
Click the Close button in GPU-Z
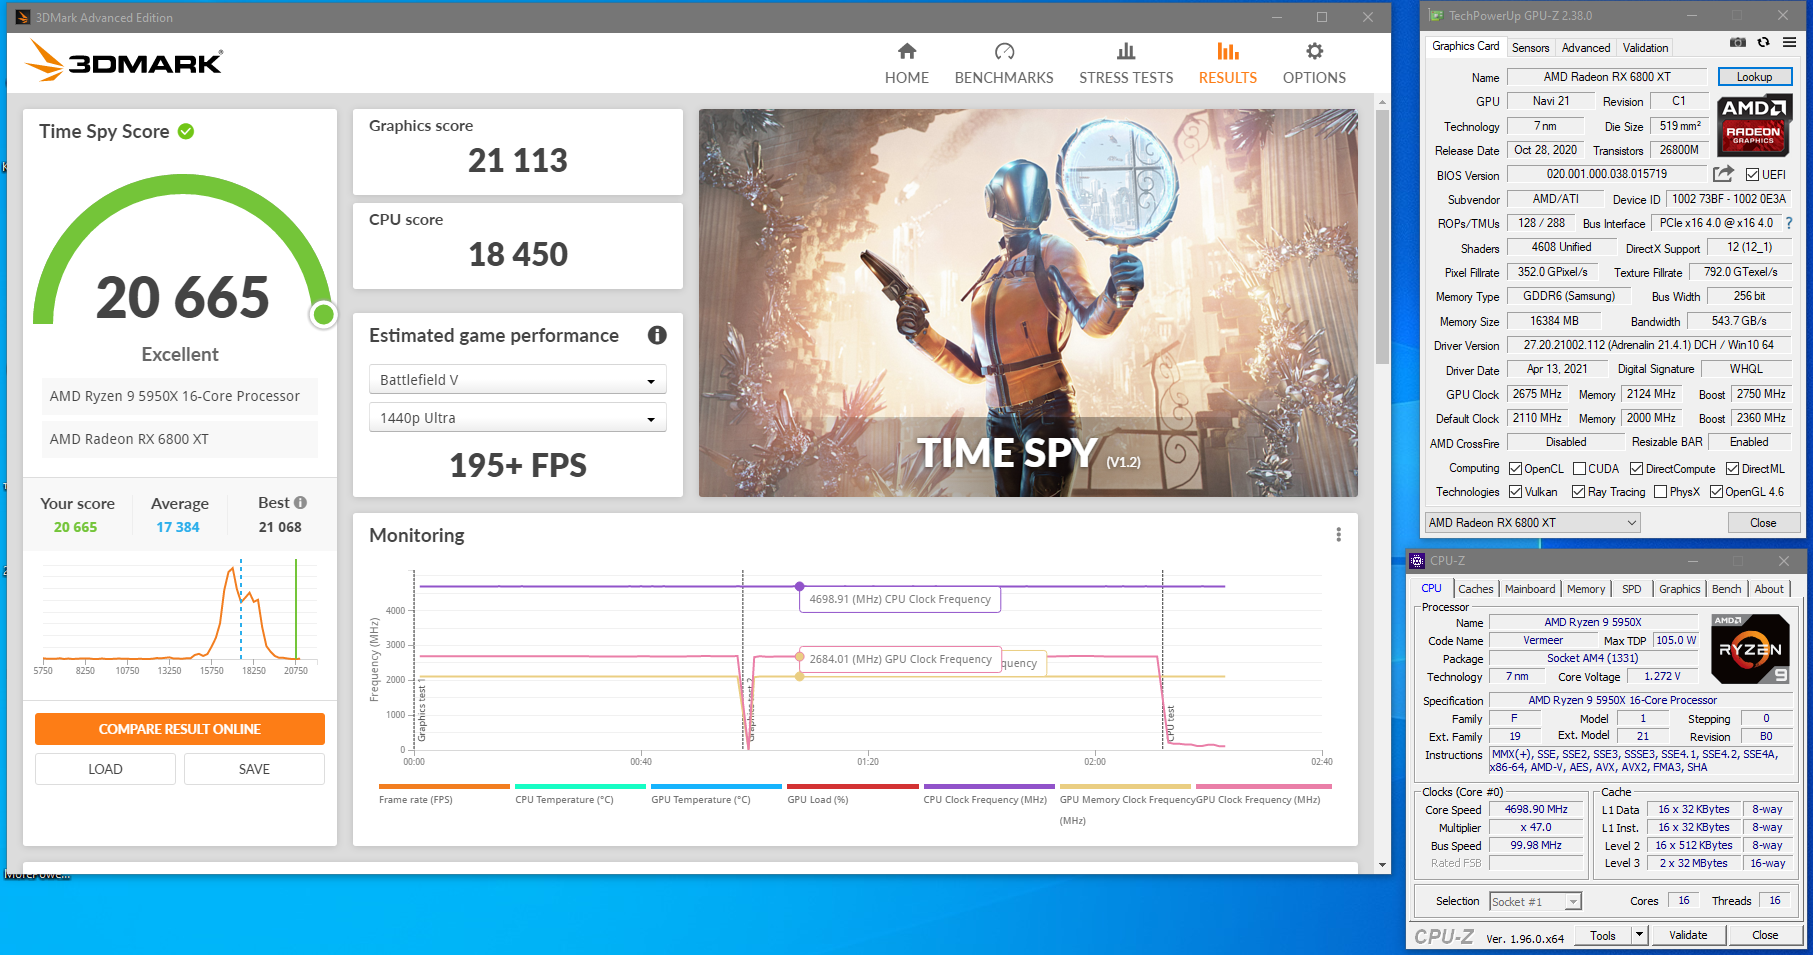tap(1763, 523)
